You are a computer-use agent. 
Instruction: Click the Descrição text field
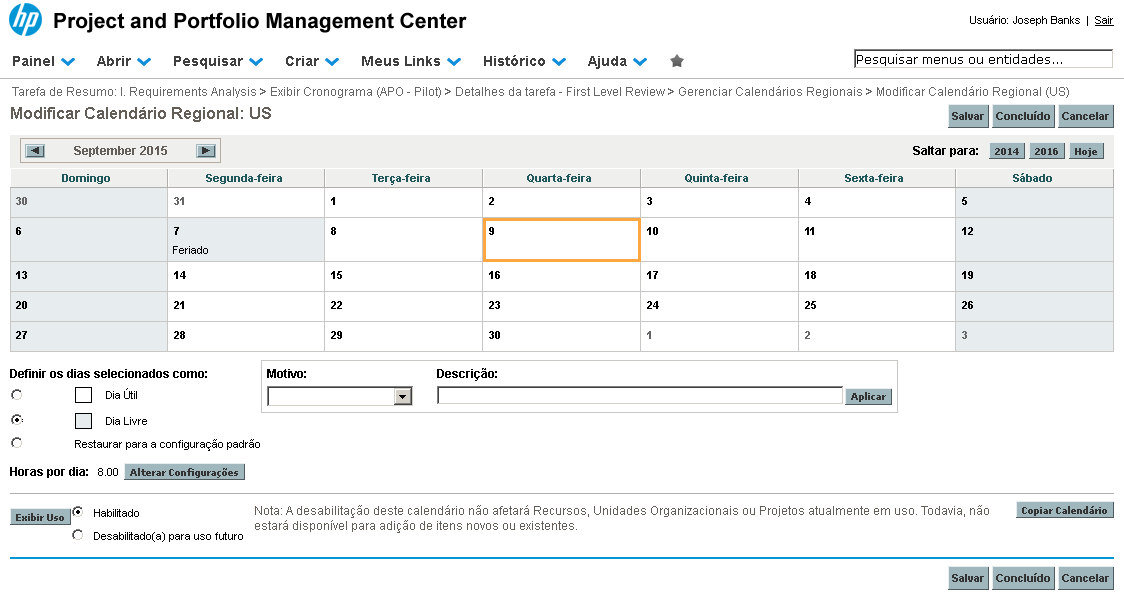point(640,396)
